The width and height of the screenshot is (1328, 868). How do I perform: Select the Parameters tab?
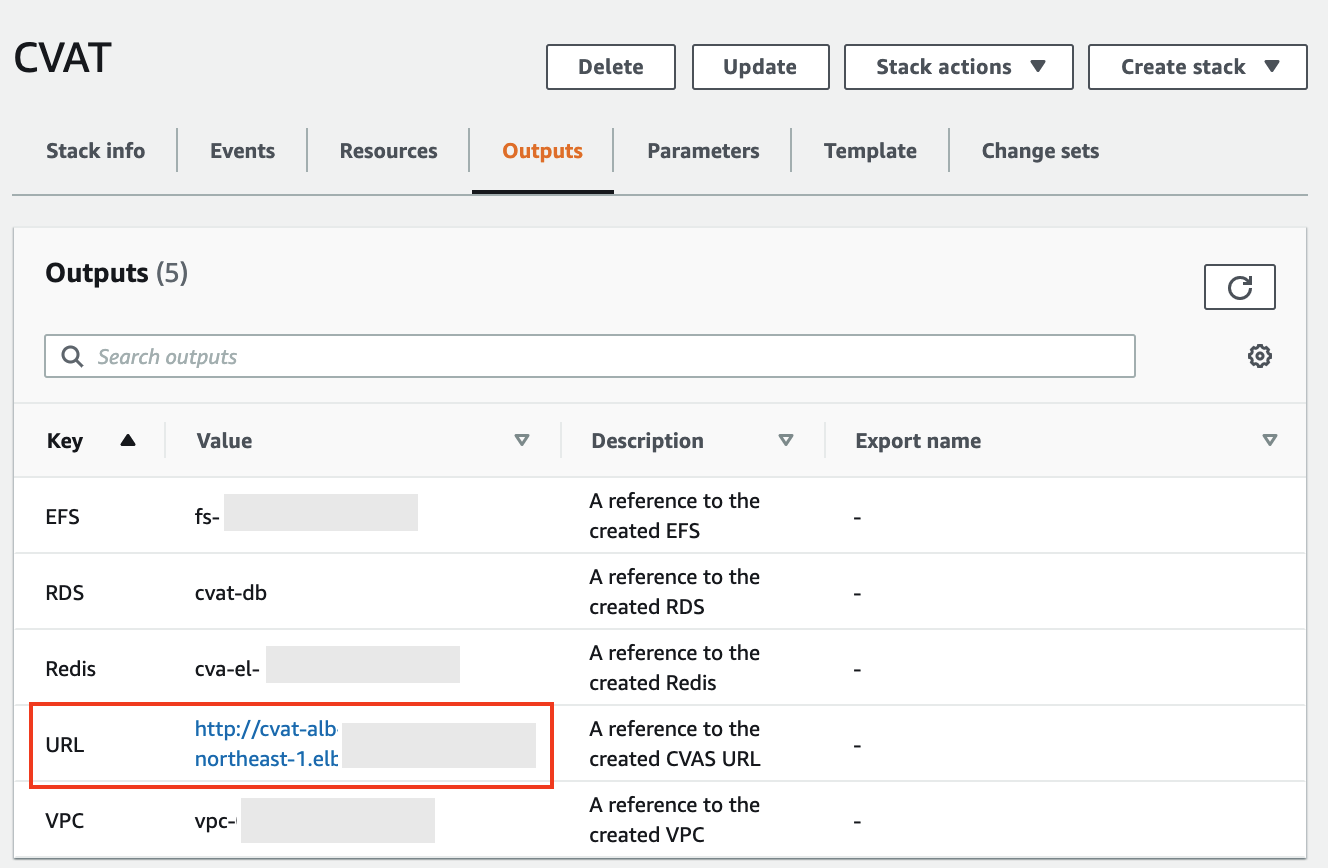coord(703,151)
